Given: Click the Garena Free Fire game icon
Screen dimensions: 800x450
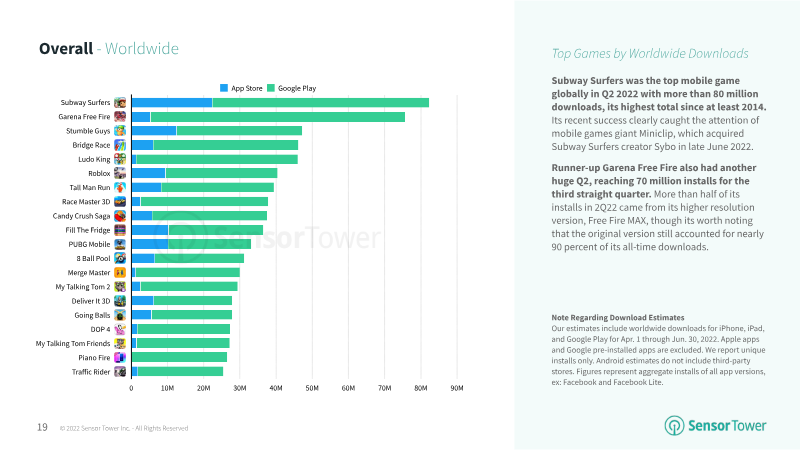Looking at the screenshot, I should pyautogui.click(x=120, y=117).
